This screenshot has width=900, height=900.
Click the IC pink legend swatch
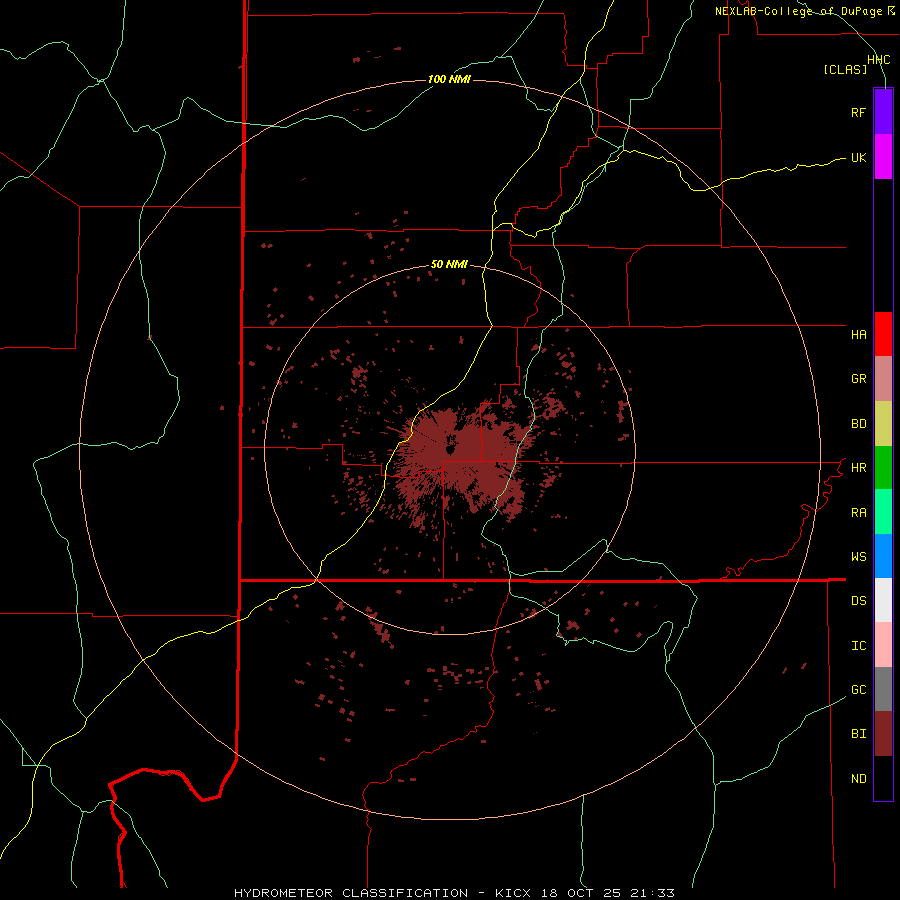[x=883, y=645]
